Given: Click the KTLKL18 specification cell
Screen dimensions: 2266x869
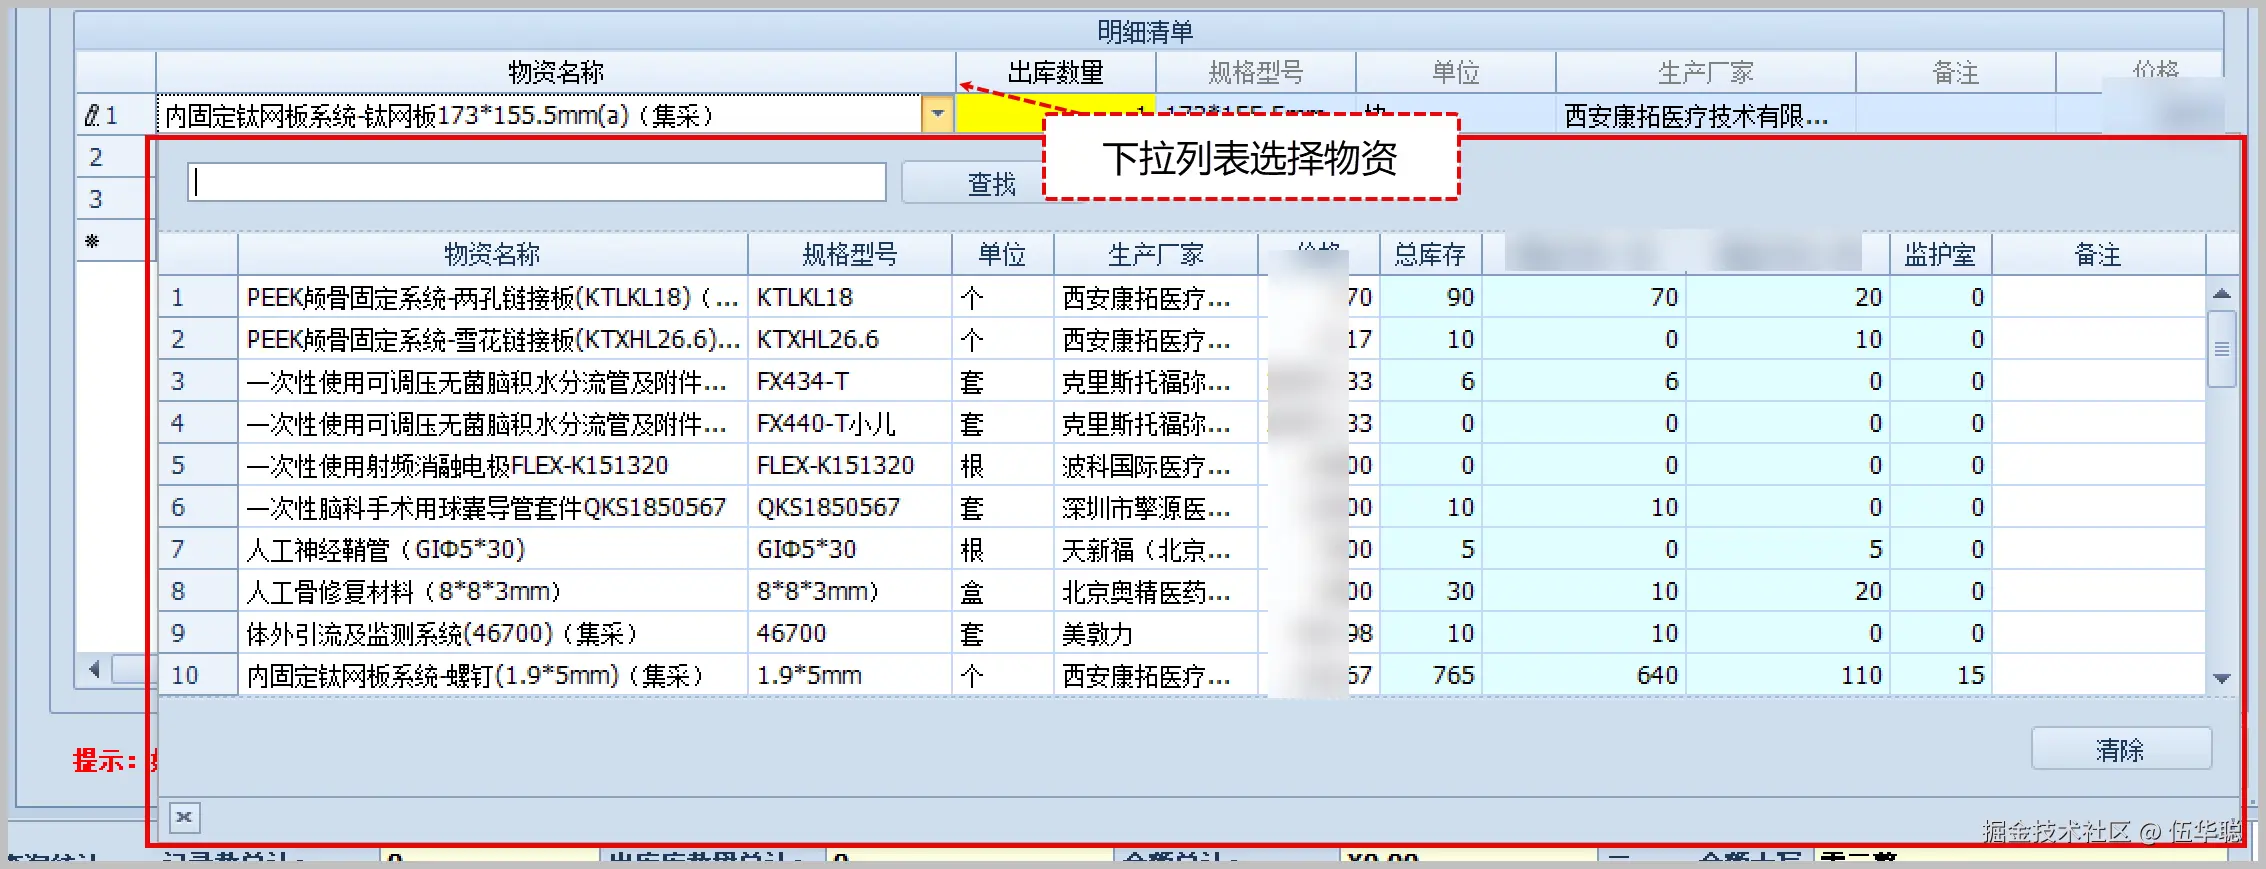Looking at the screenshot, I should pos(849,297).
